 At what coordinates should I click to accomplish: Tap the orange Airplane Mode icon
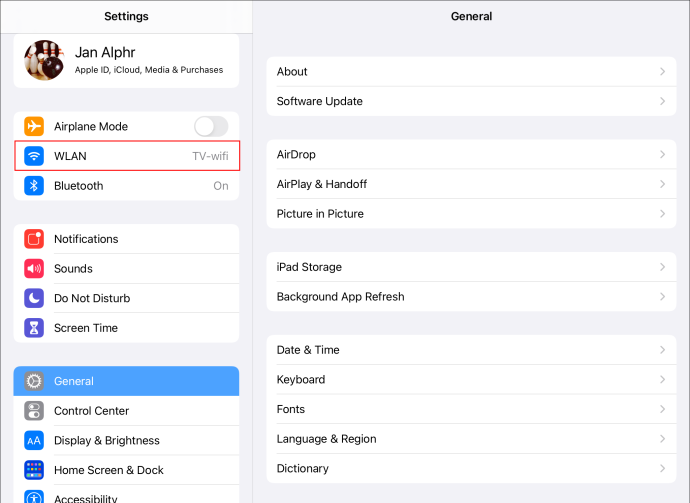pos(34,126)
